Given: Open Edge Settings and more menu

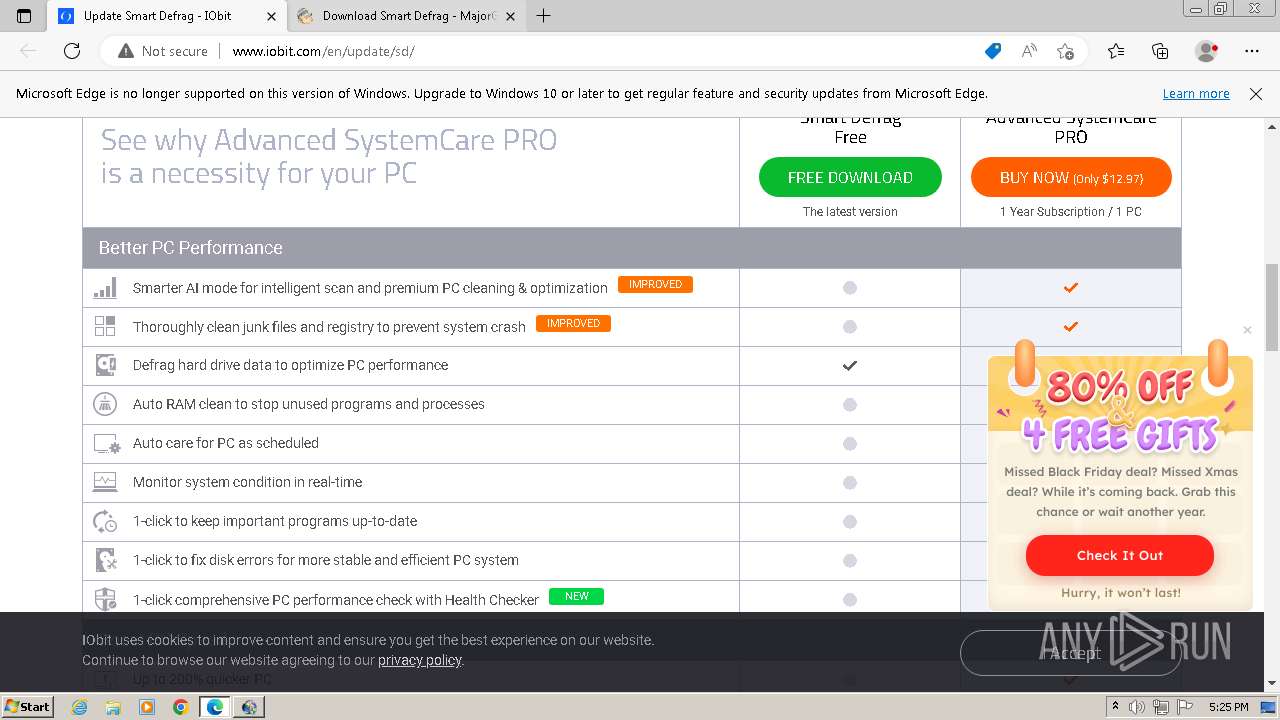Looking at the screenshot, I should tap(1252, 51).
